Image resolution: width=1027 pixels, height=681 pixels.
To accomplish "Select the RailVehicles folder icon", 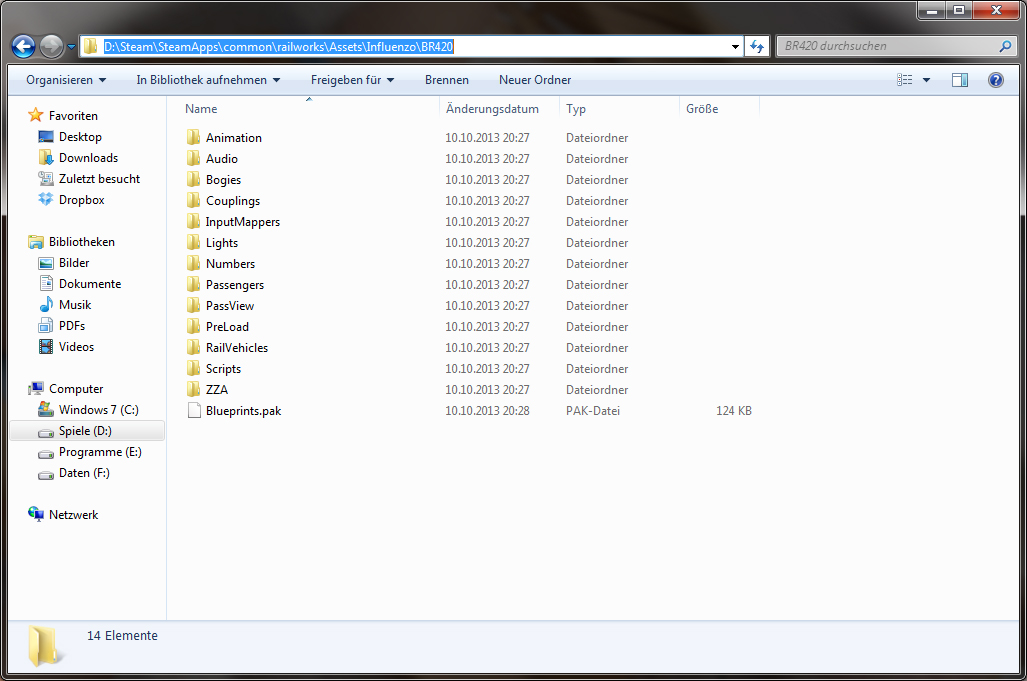I will pos(193,347).
